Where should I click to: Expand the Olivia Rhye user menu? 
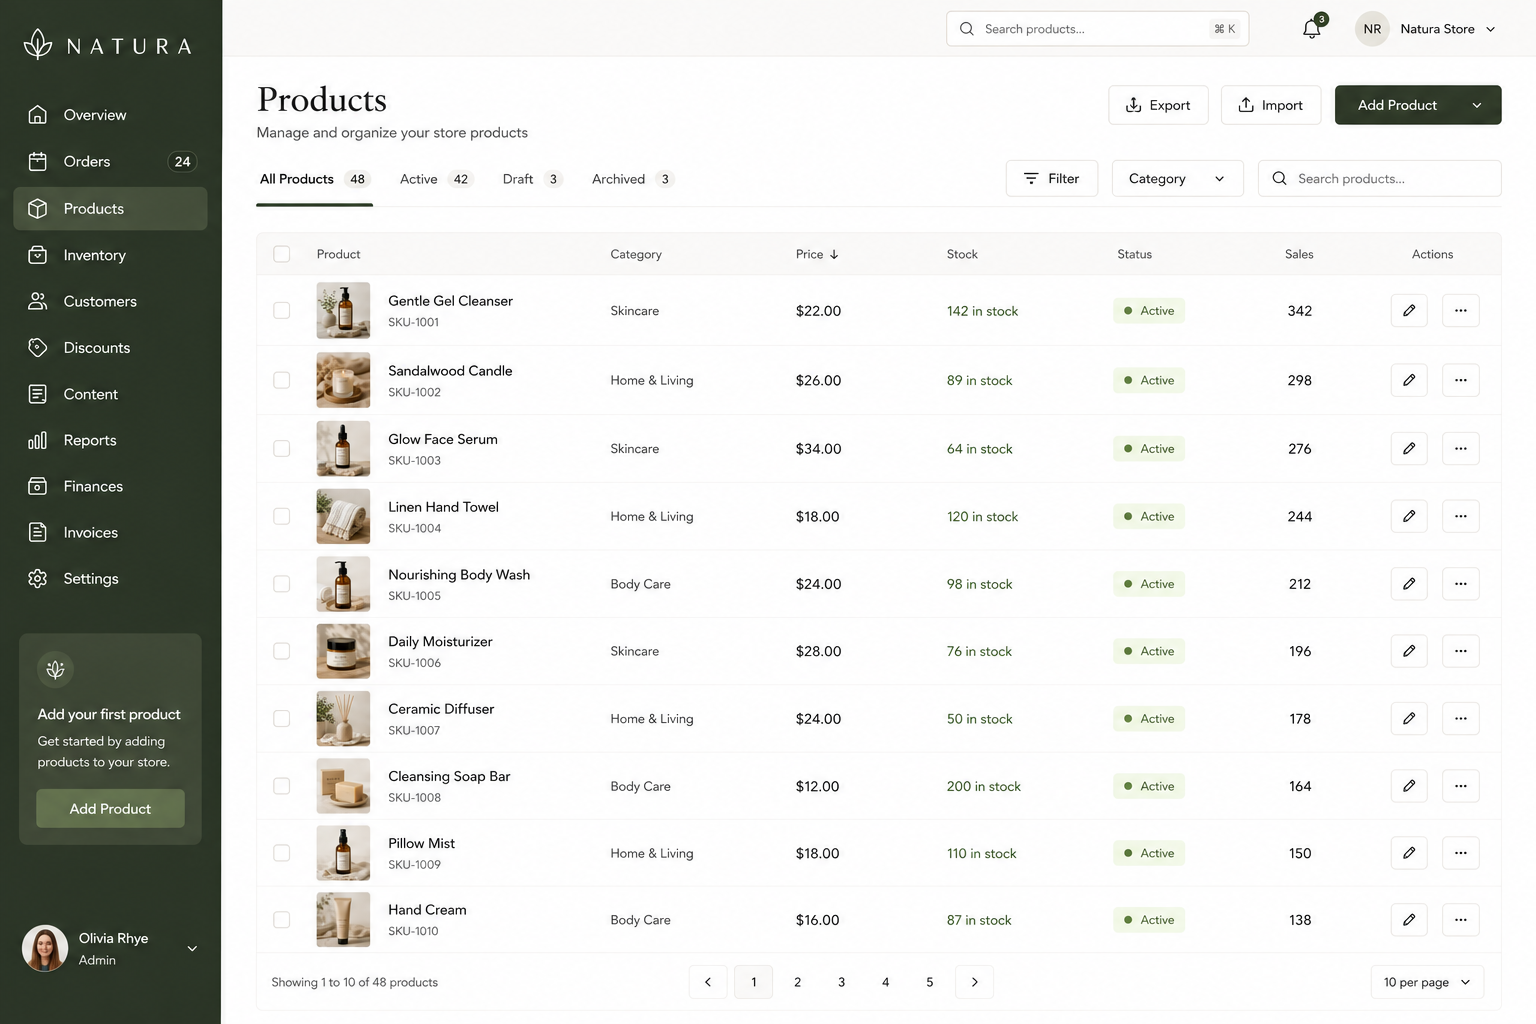[x=192, y=949]
